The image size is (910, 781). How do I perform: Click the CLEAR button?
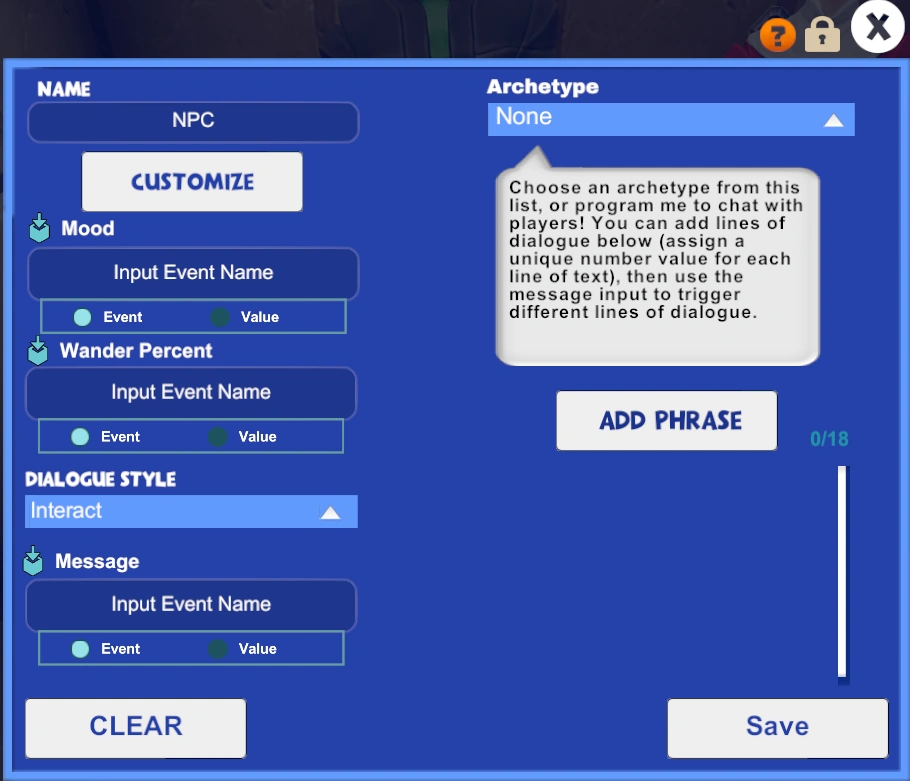[136, 728]
